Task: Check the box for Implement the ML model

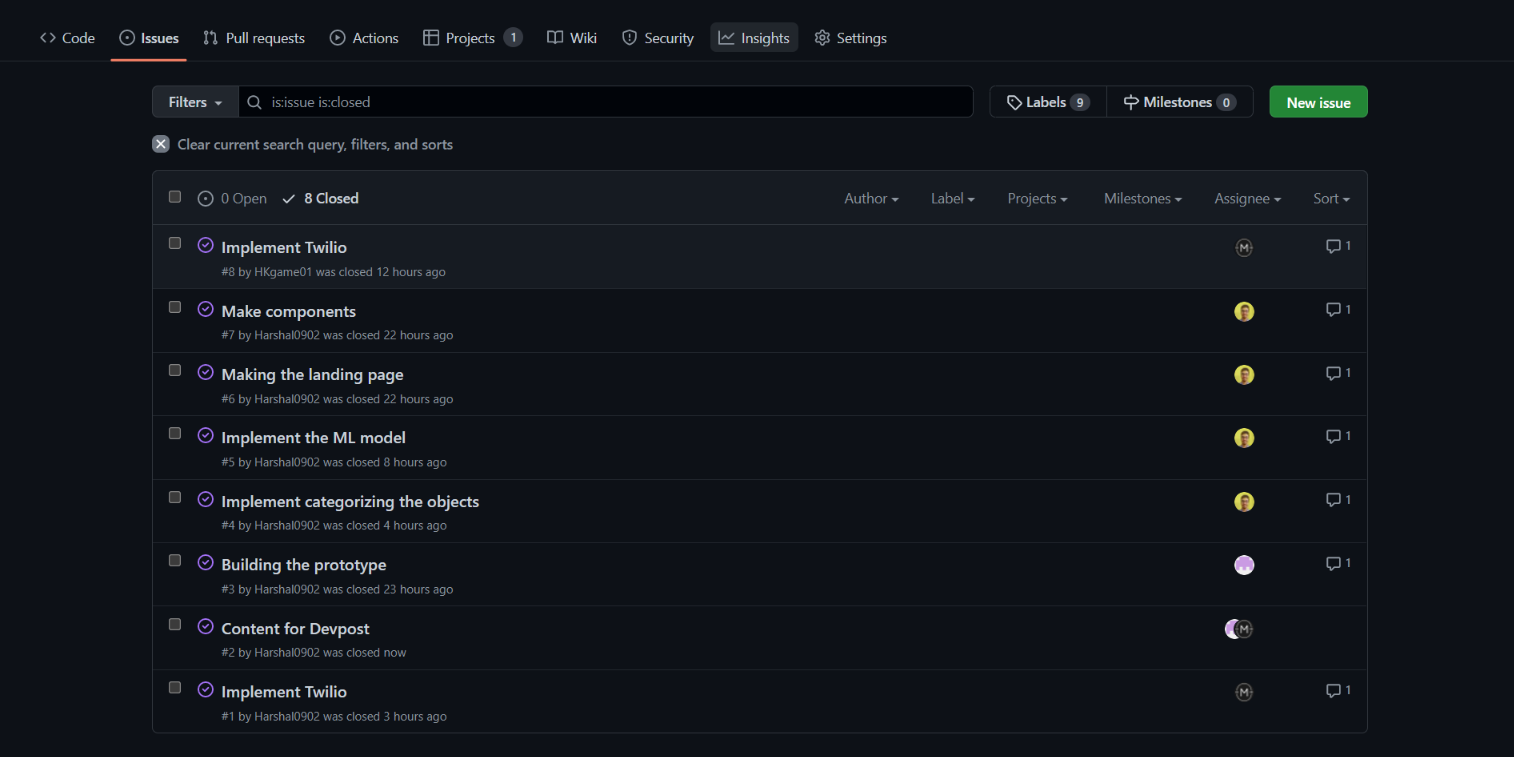Action: pos(175,433)
